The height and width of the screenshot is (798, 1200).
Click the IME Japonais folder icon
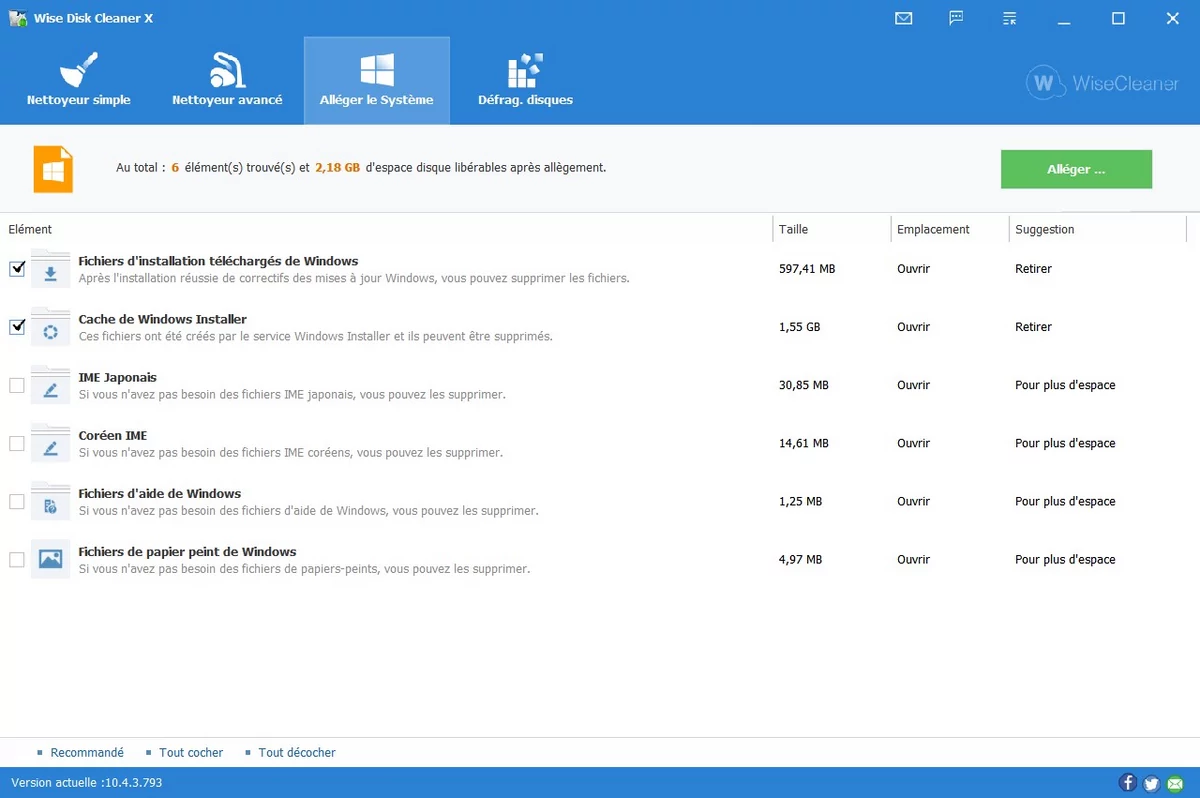tap(50, 385)
